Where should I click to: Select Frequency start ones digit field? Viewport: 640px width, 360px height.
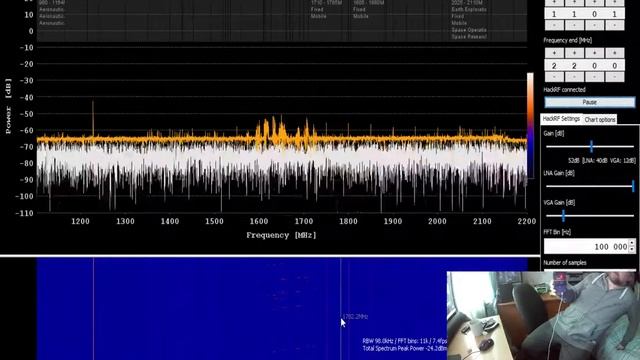[x=614, y=14]
